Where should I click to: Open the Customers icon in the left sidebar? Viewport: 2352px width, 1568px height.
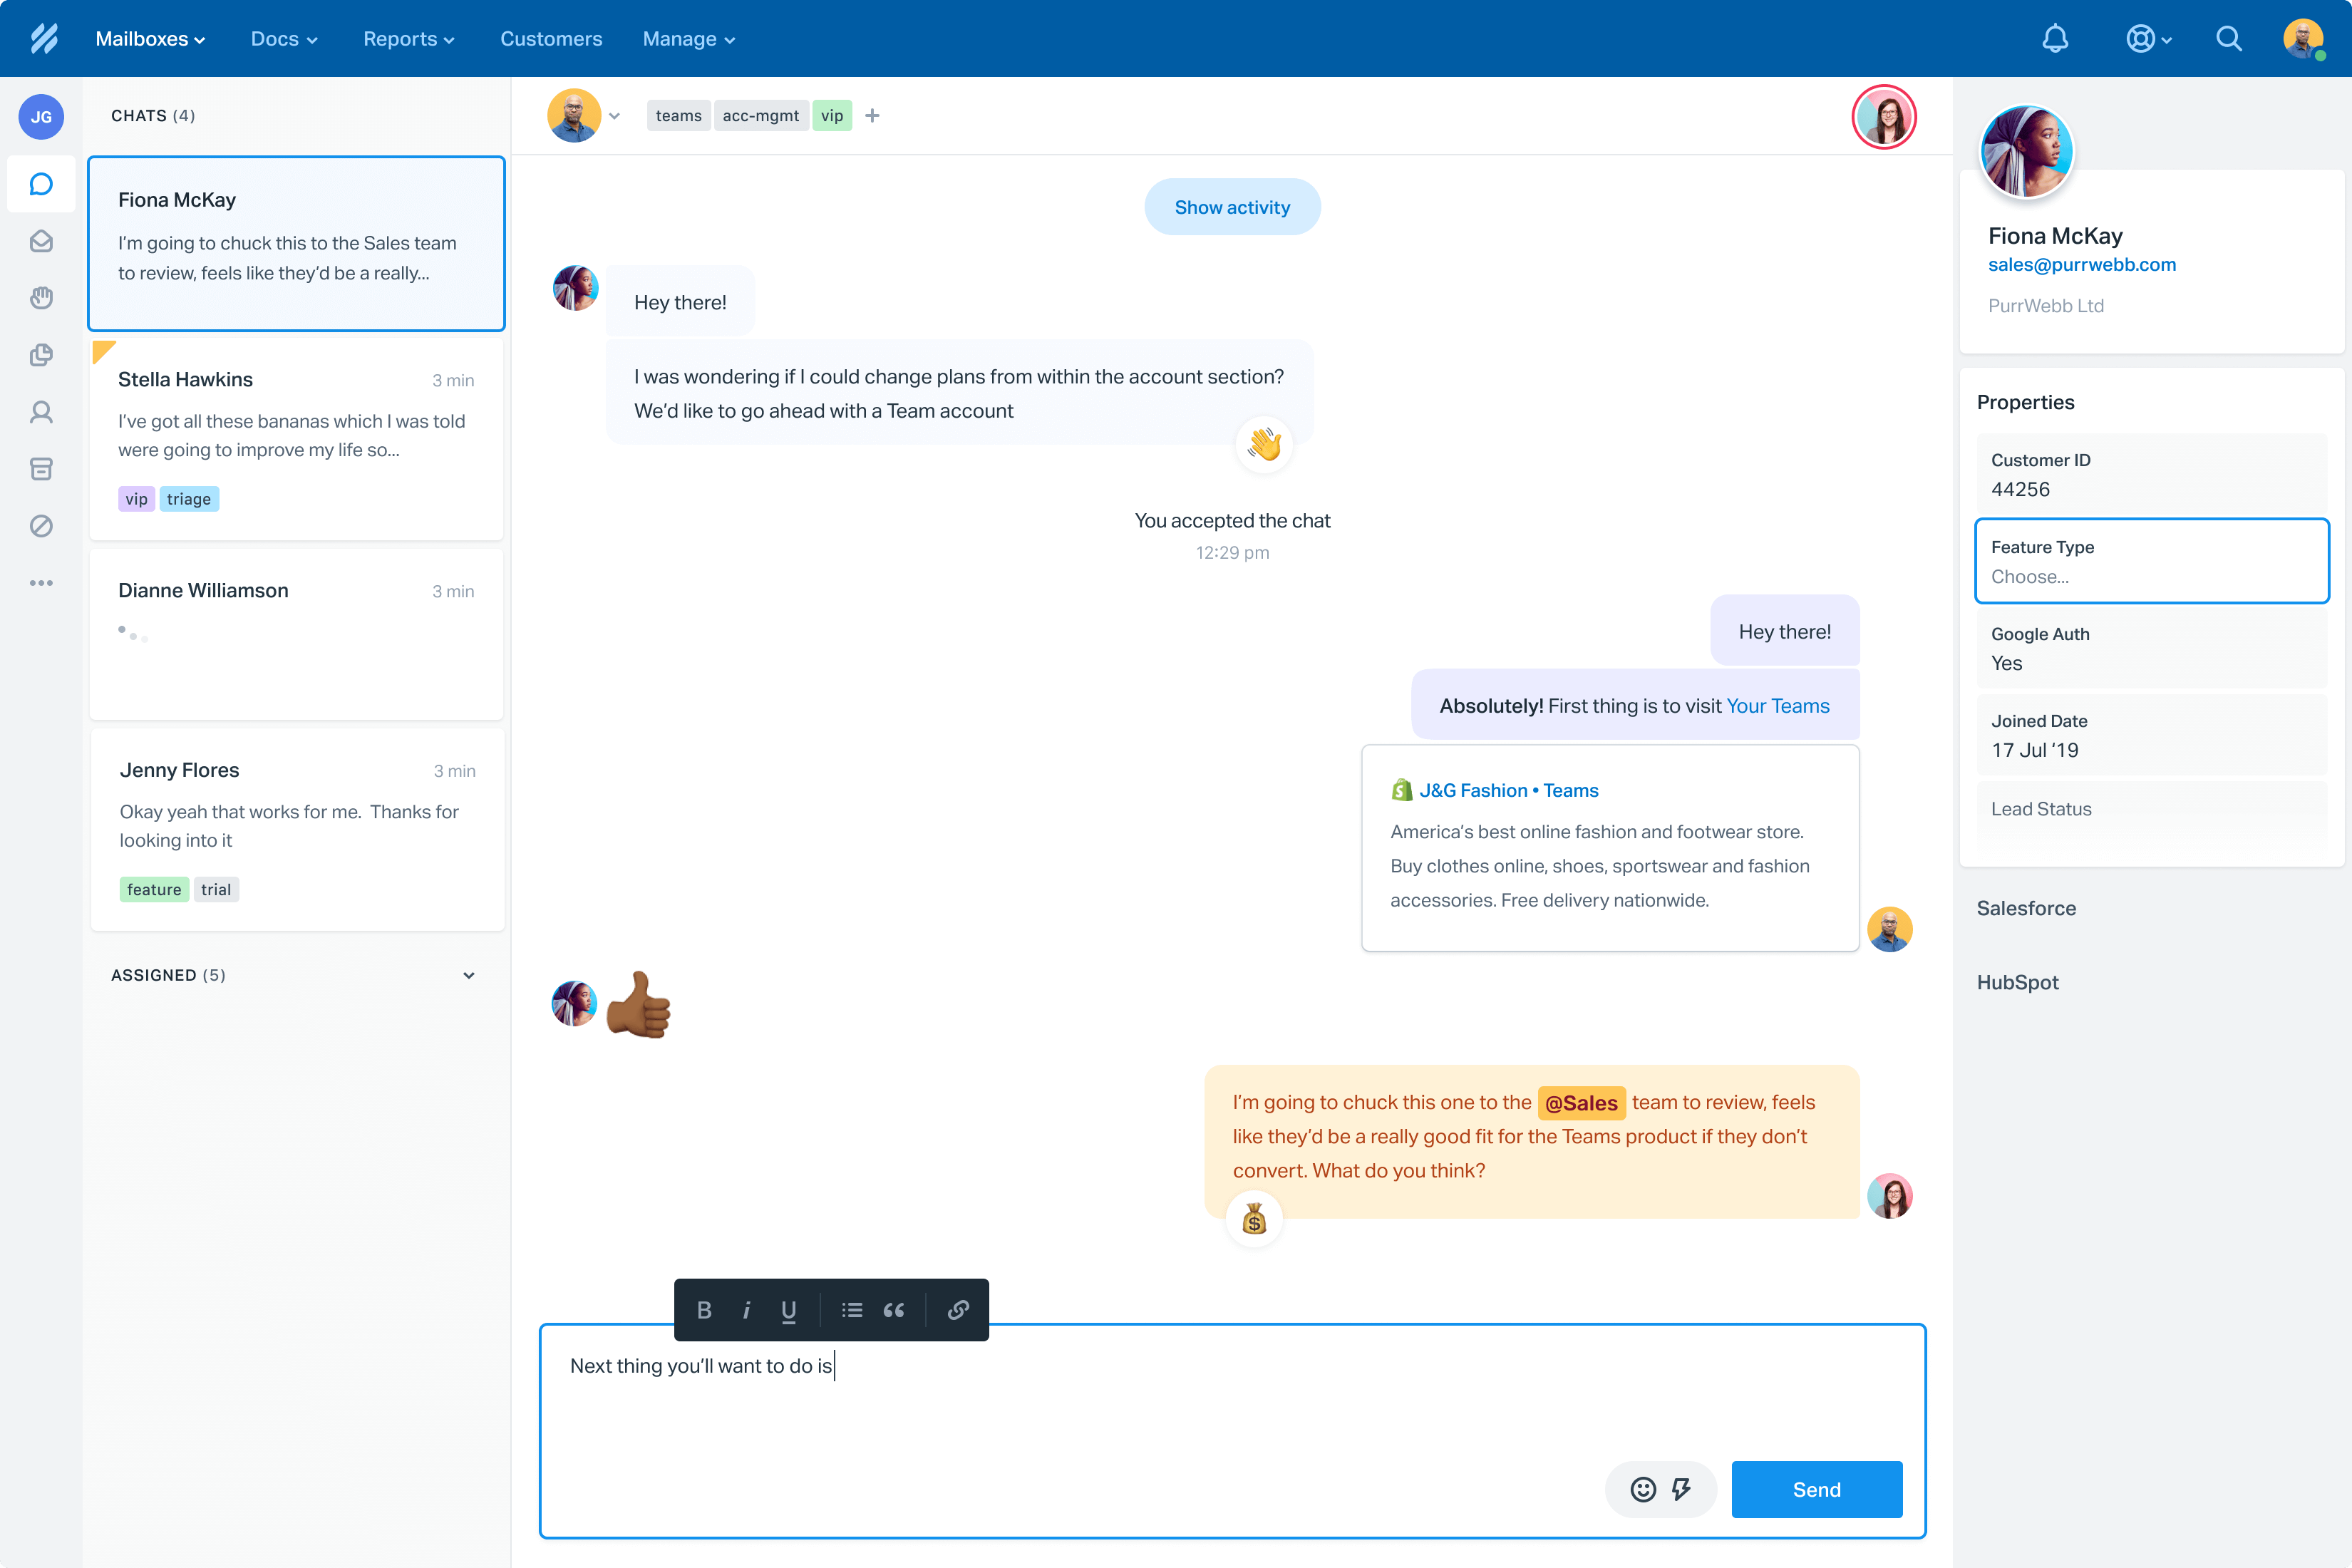tap(41, 412)
